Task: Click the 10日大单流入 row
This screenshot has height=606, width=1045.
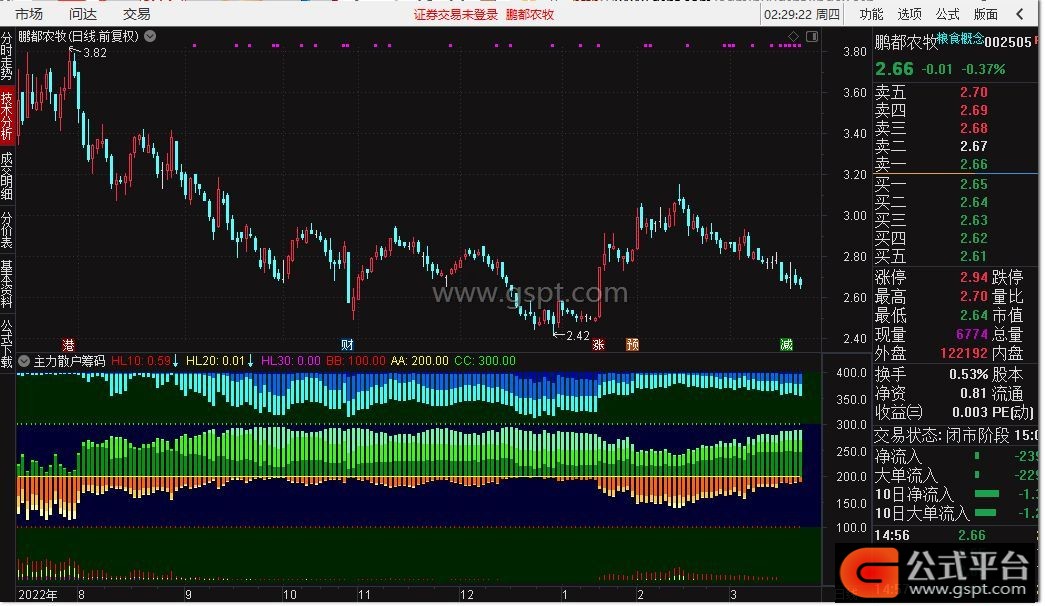Action: click(x=956, y=513)
